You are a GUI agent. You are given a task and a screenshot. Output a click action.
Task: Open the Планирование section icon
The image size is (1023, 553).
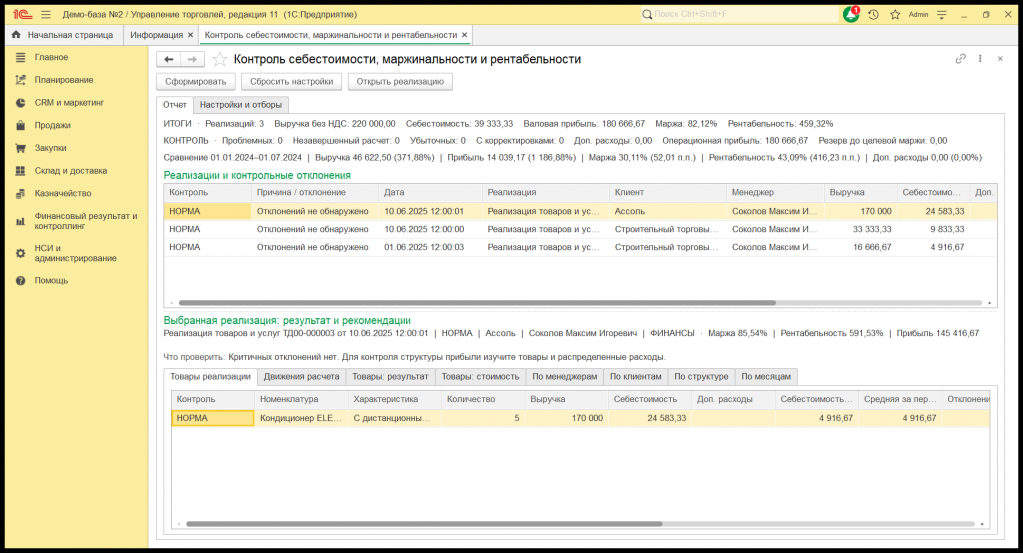(21, 80)
